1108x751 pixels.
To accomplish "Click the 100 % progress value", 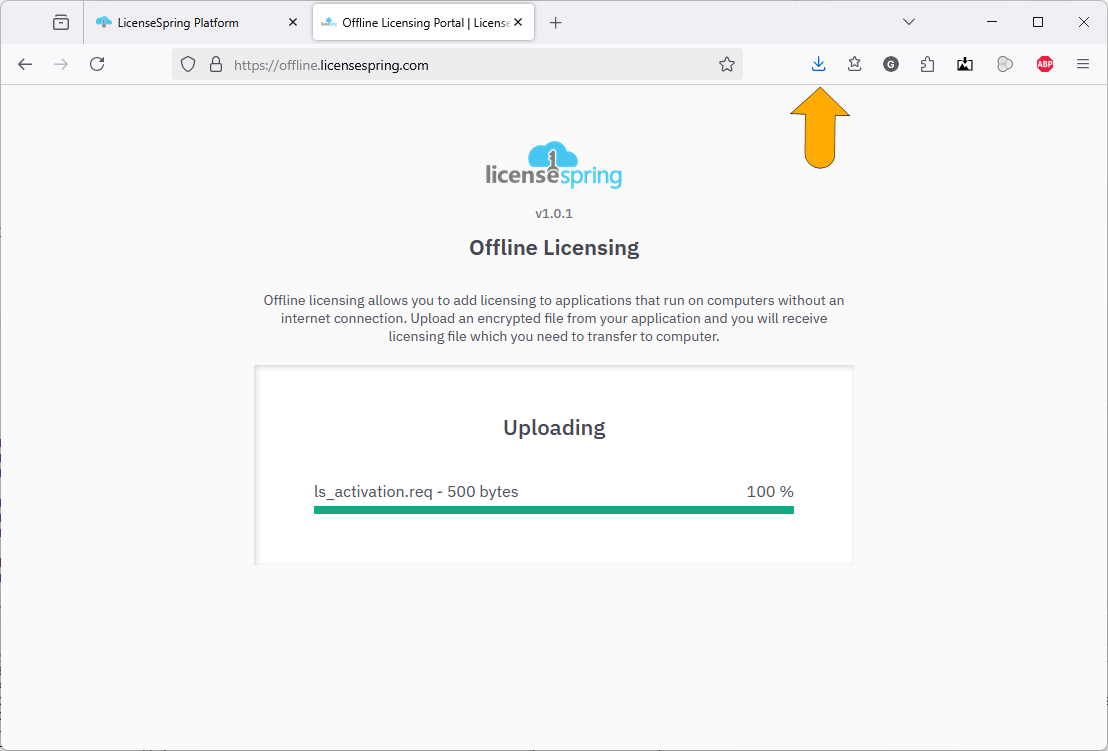I will coord(770,492).
